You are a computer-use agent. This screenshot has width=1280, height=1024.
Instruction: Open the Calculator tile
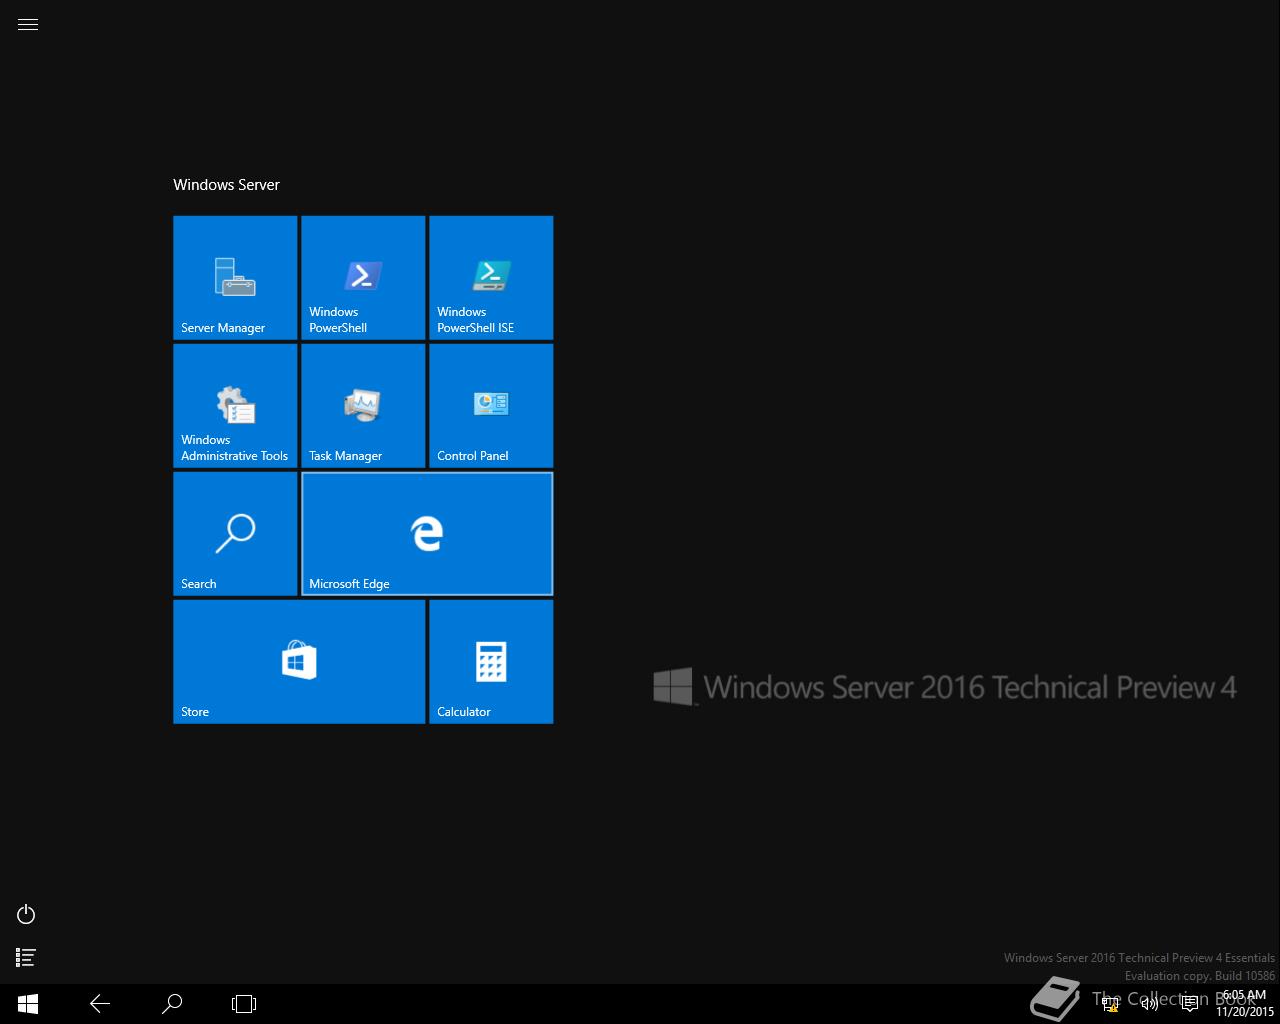(x=491, y=662)
